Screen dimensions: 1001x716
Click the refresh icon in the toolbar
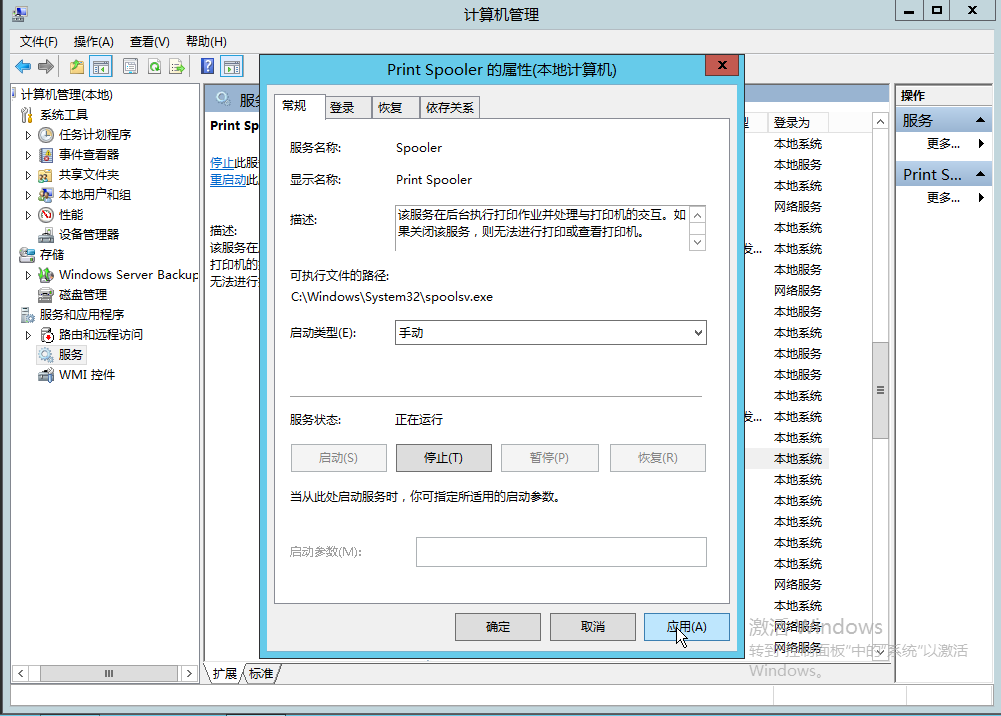tap(156, 66)
